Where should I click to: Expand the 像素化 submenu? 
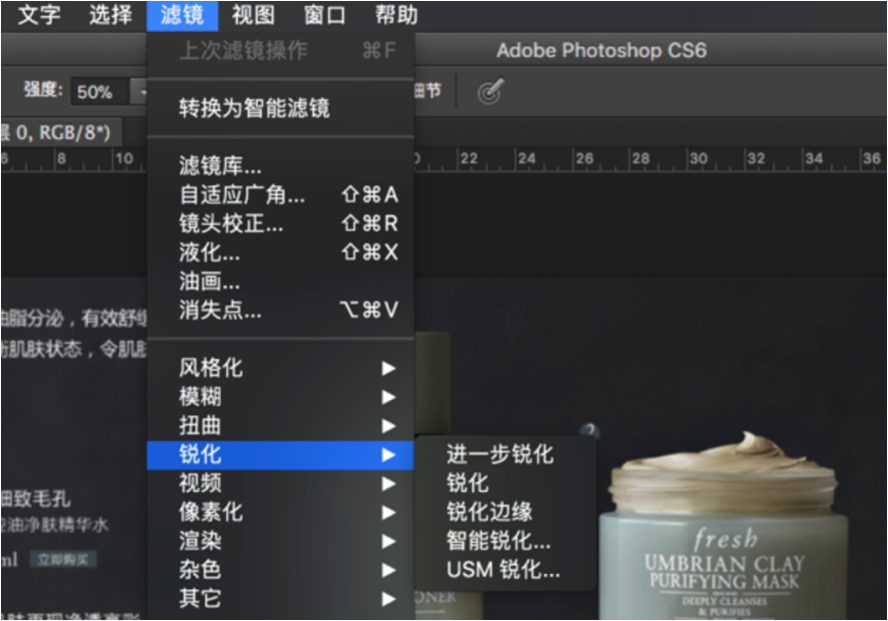[x=210, y=512]
